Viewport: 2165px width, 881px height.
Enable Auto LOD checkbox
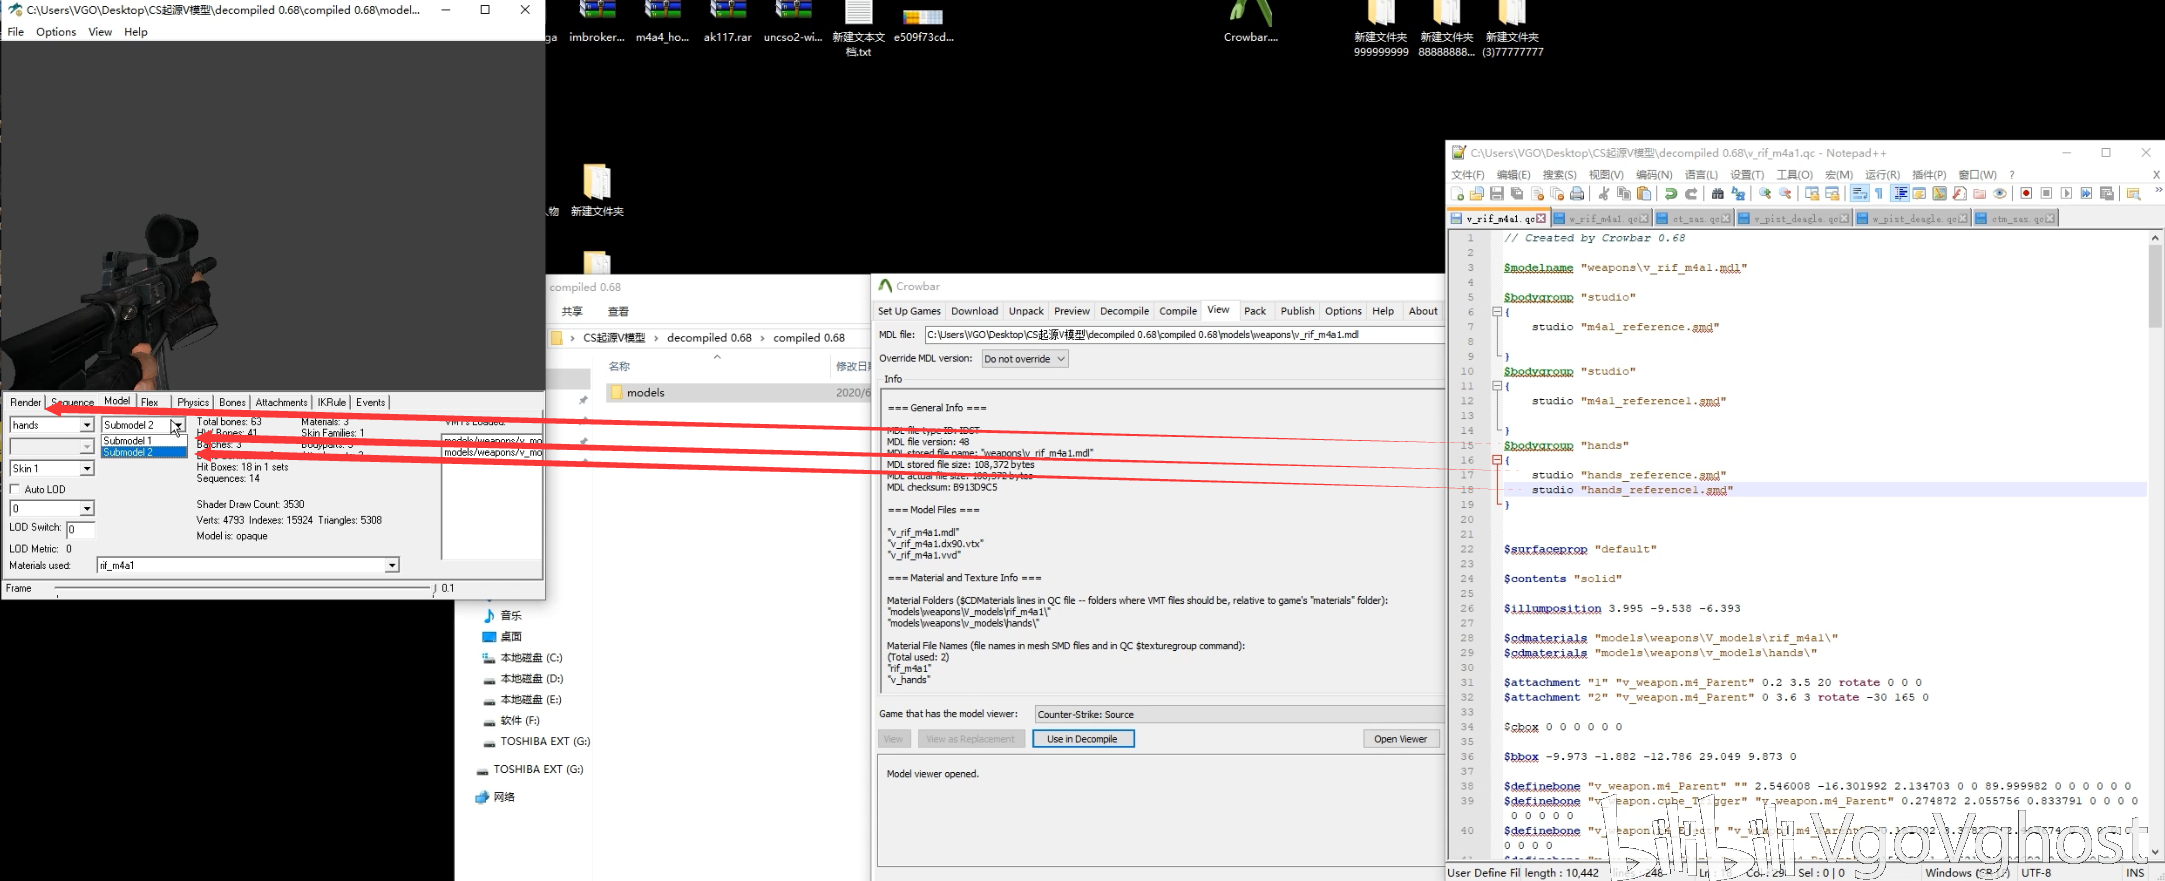[15, 490]
